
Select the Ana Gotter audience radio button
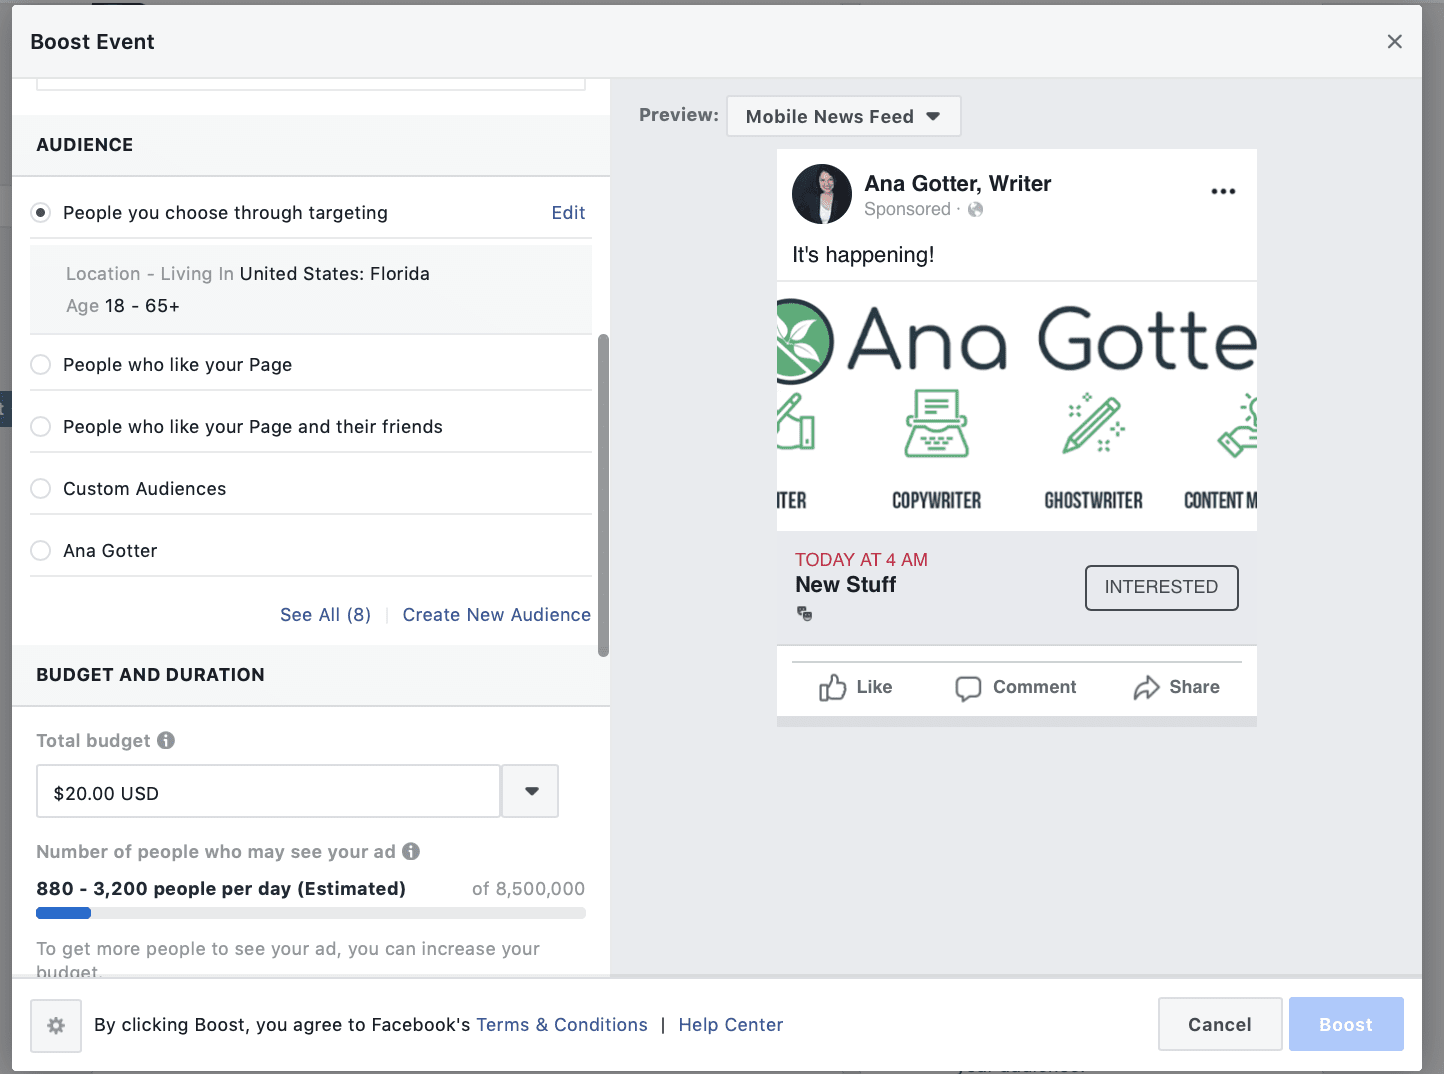(x=41, y=550)
